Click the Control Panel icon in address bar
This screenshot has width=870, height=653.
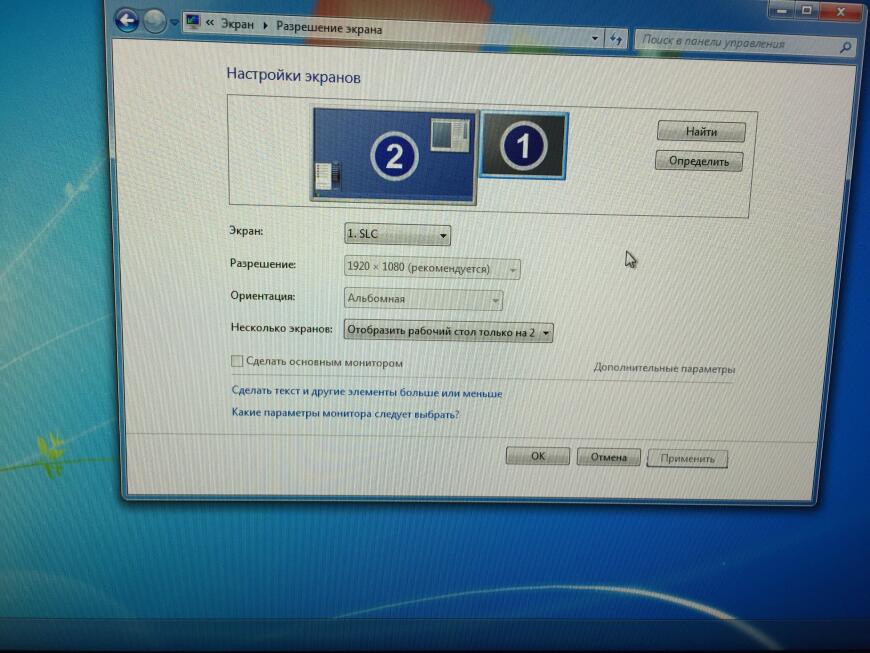click(193, 22)
